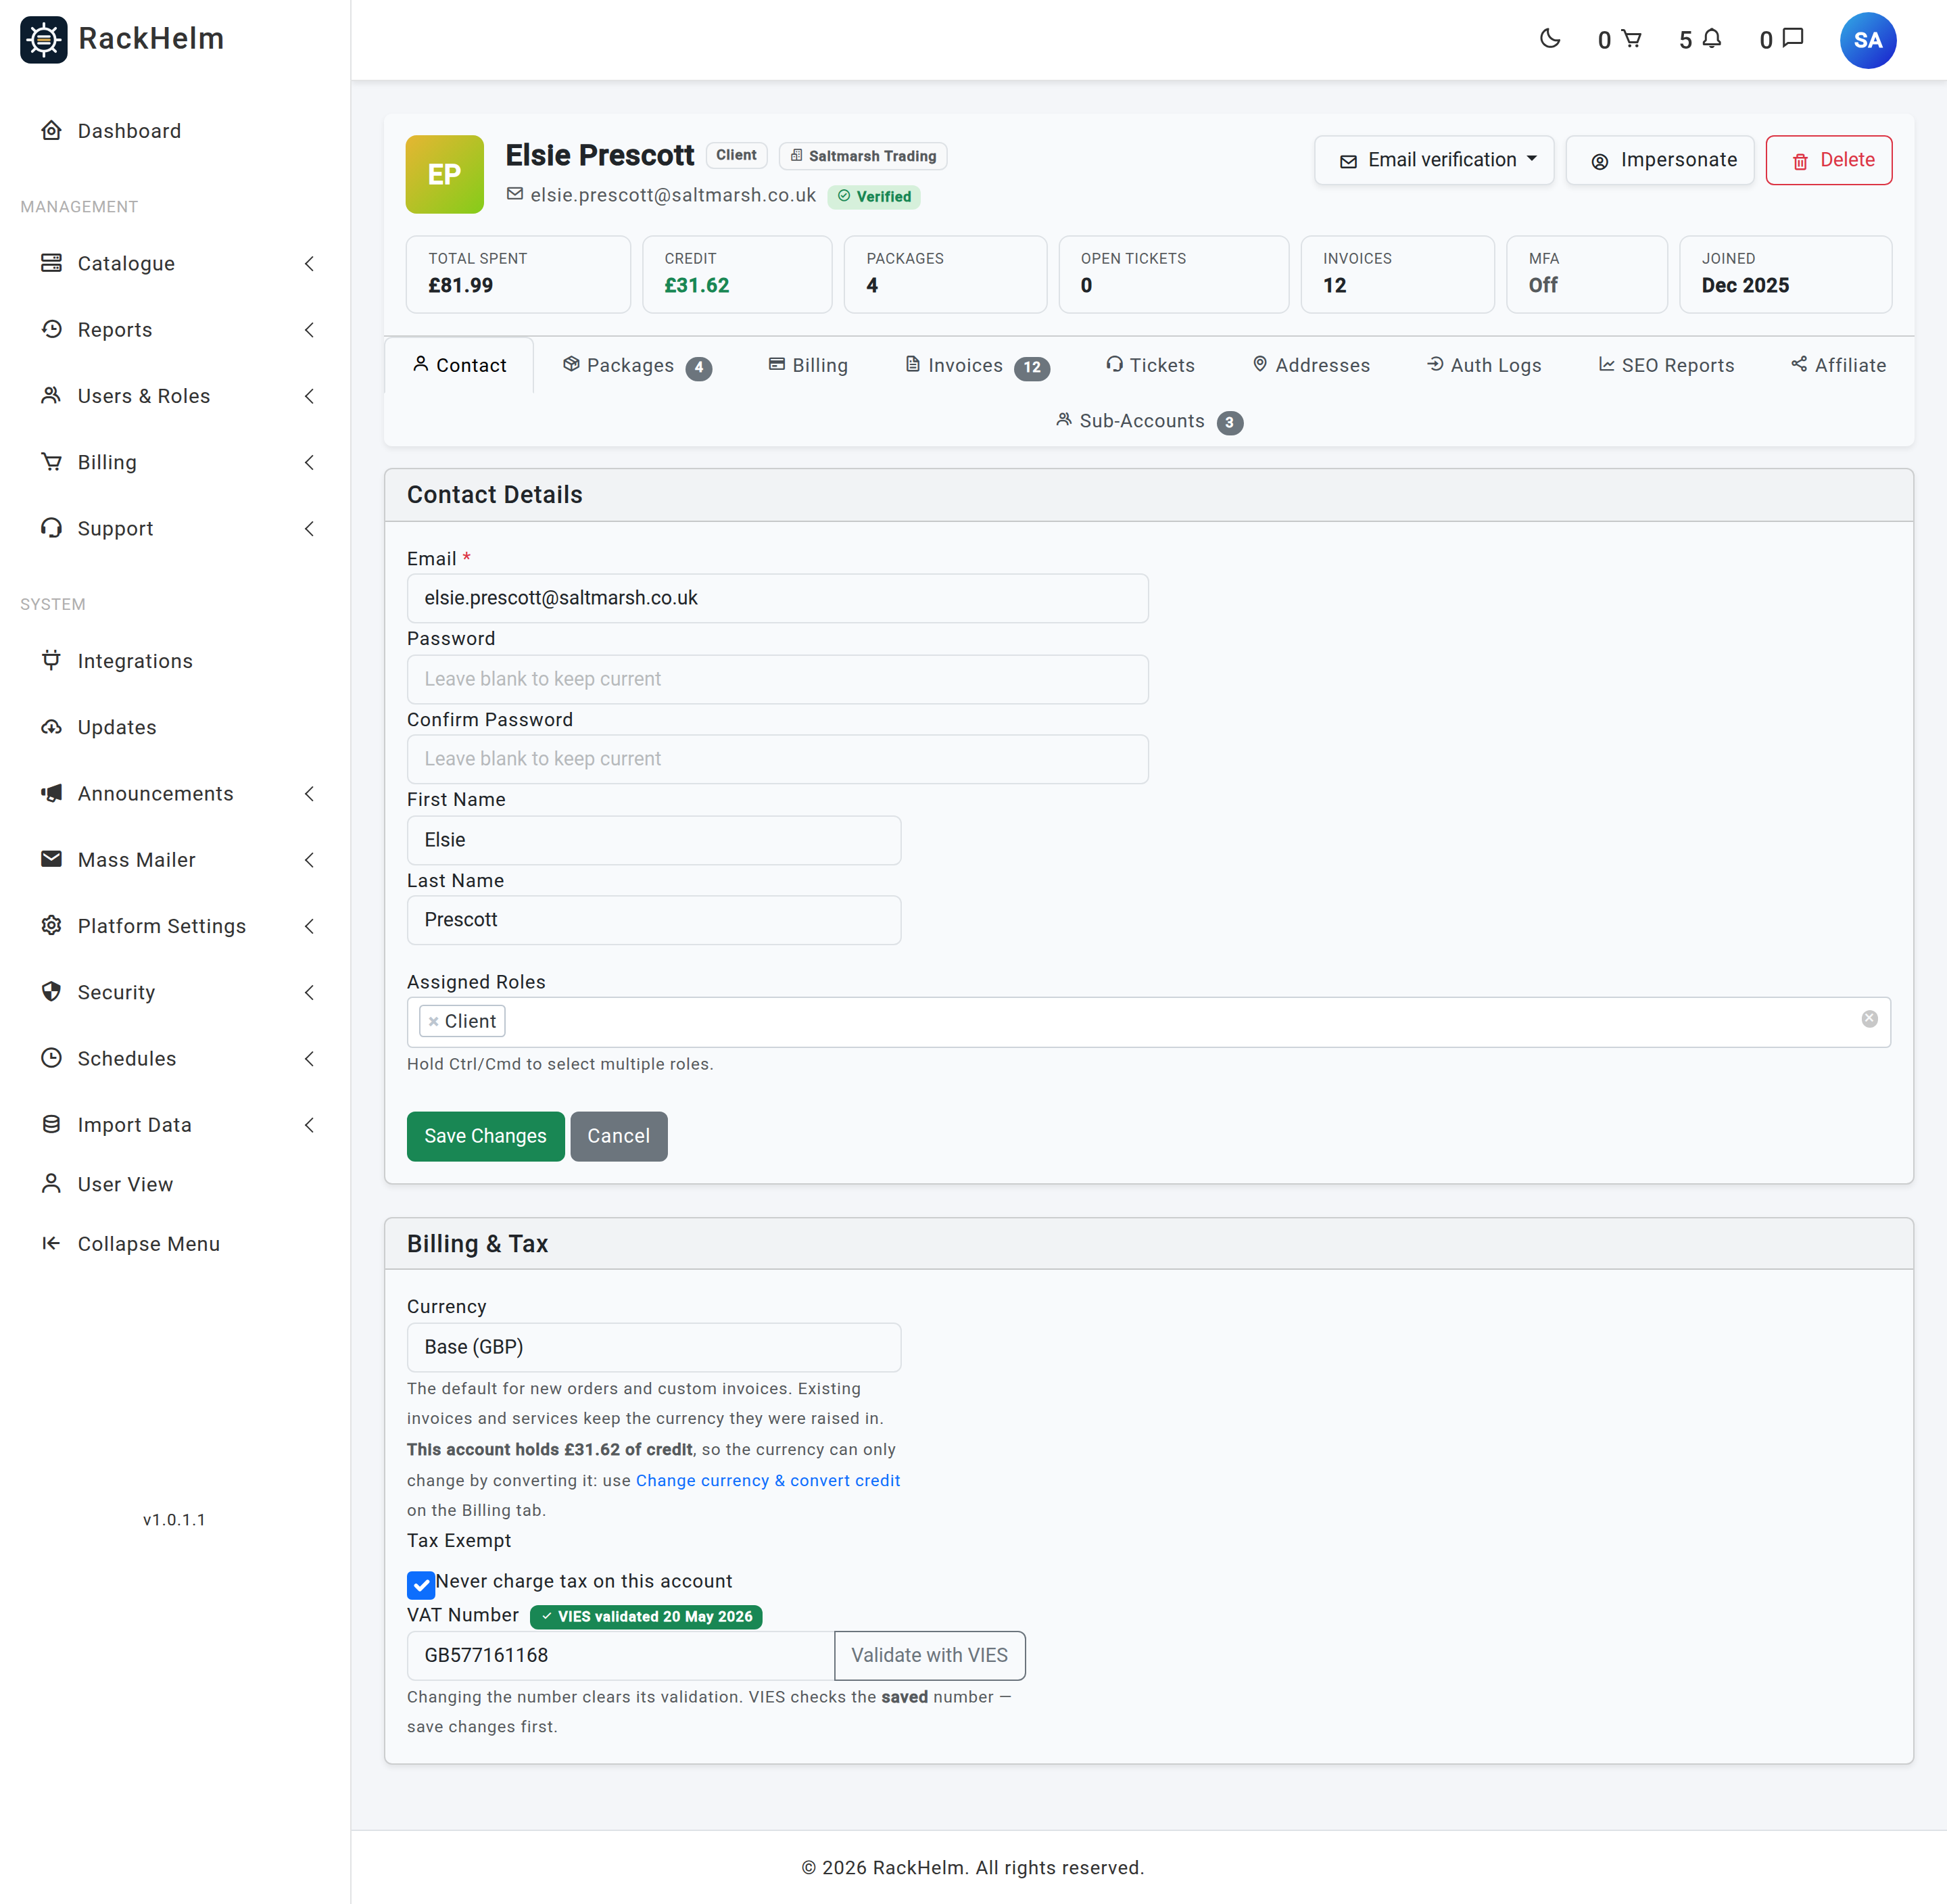1947x1904 pixels.
Task: Toggle dark mode moon icon
Action: (x=1550, y=39)
